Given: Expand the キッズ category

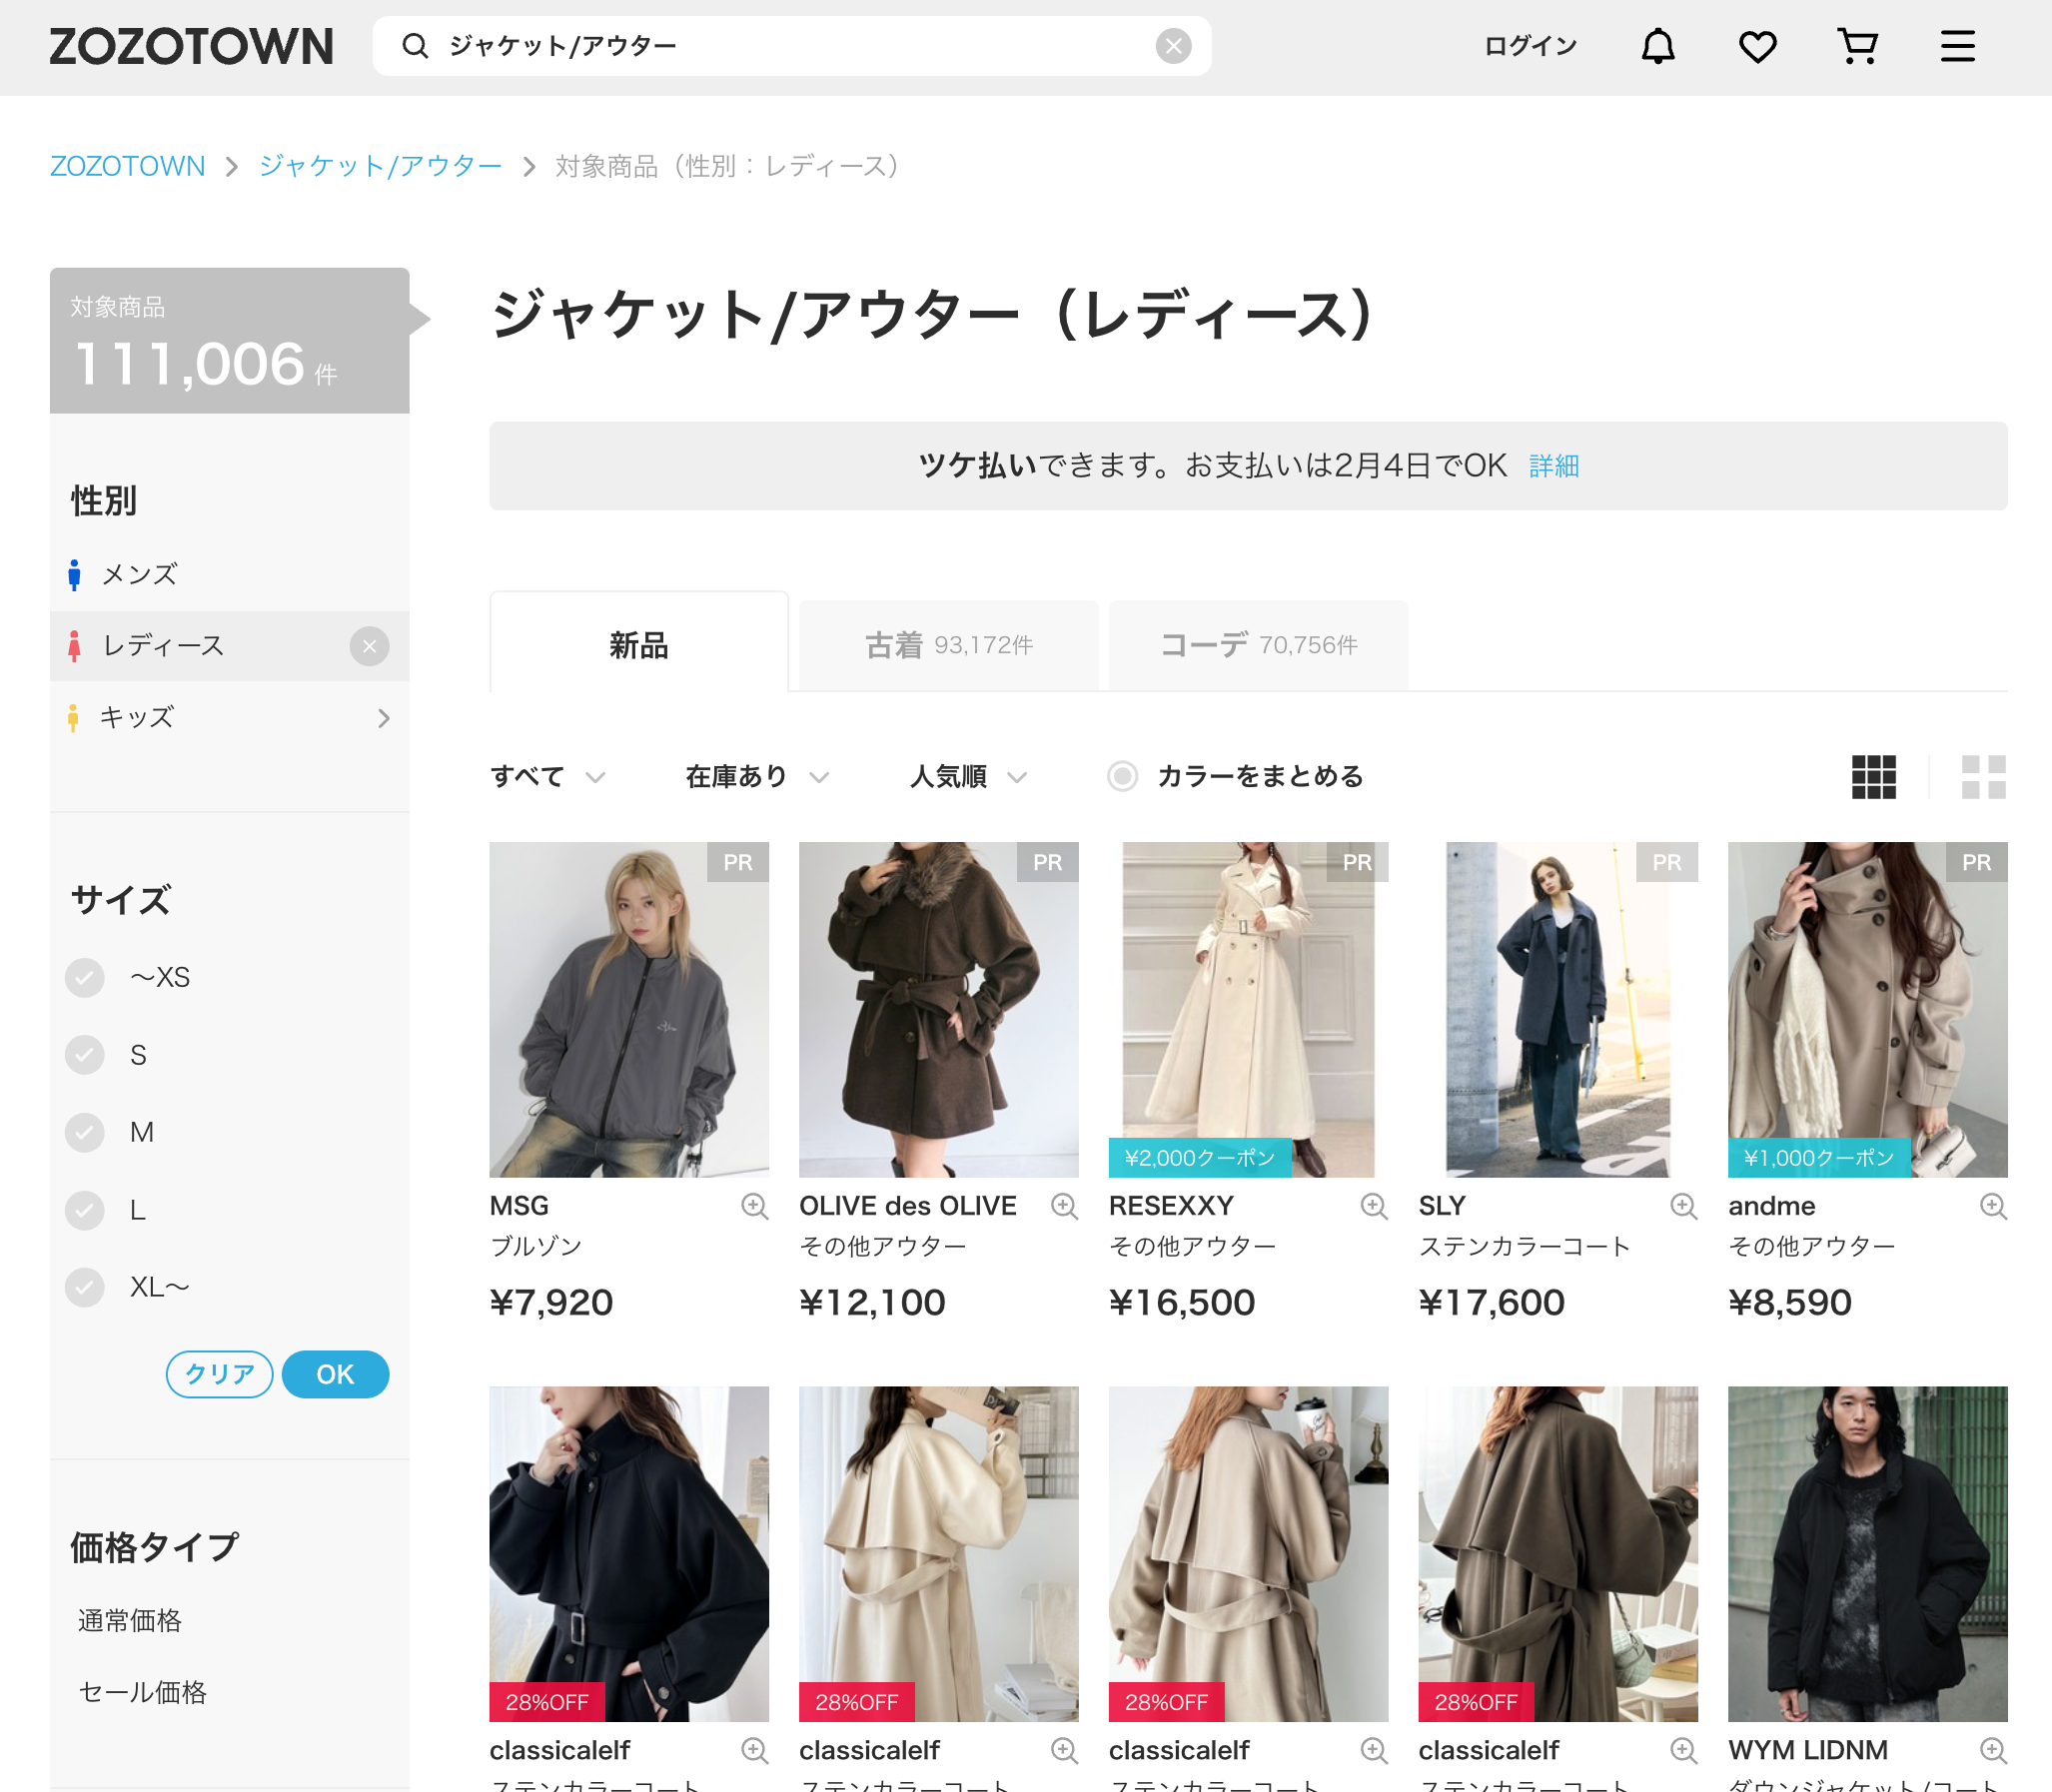Looking at the screenshot, I should pyautogui.click(x=229, y=717).
